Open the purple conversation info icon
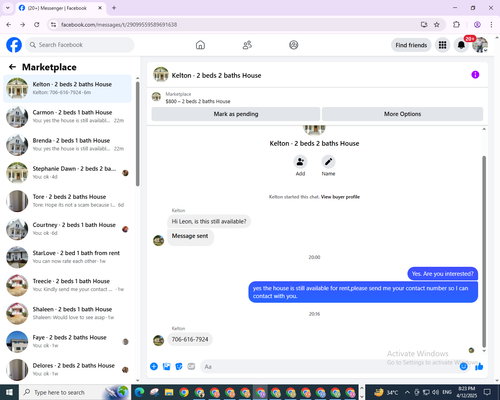This screenshot has width=500, height=400. click(475, 75)
